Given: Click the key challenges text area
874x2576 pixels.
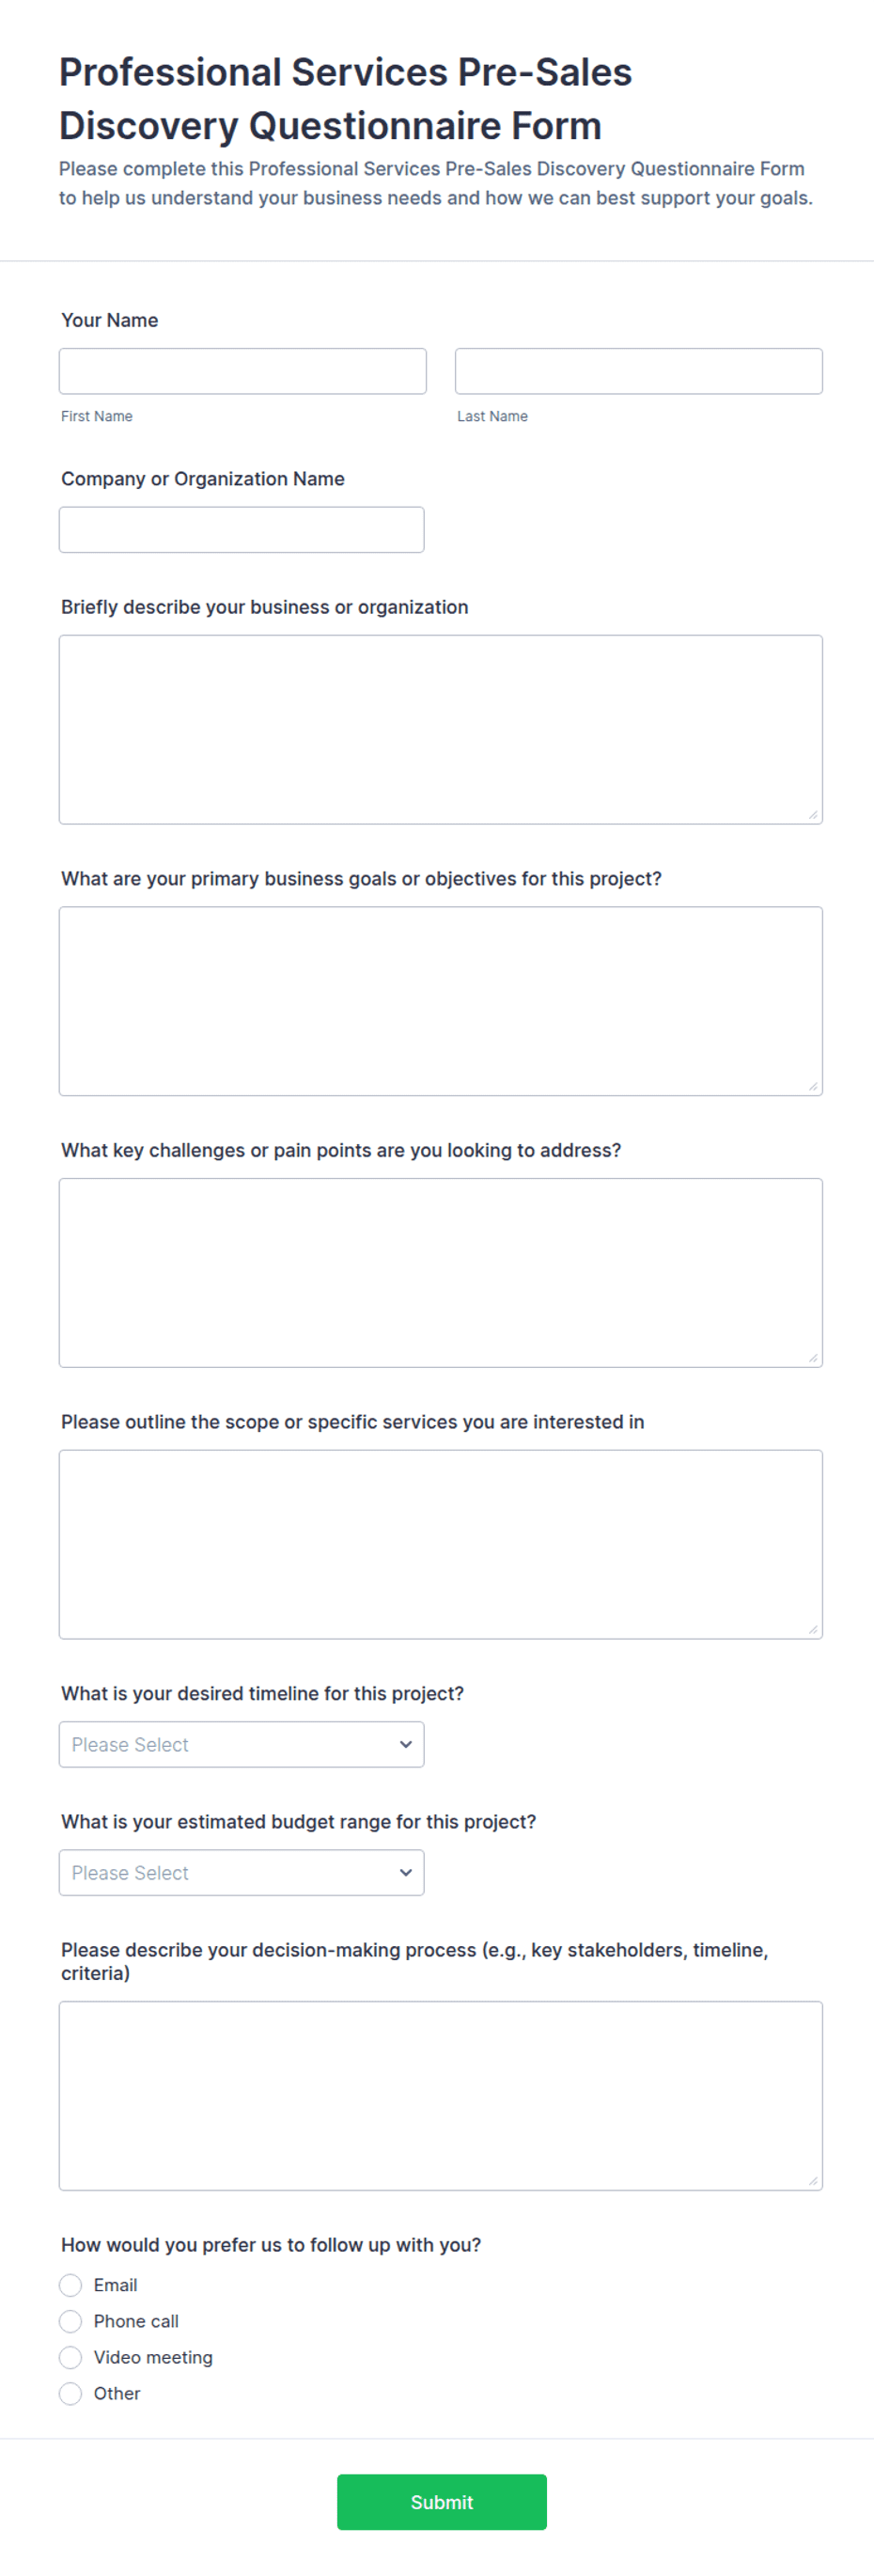Looking at the screenshot, I should click(440, 1272).
